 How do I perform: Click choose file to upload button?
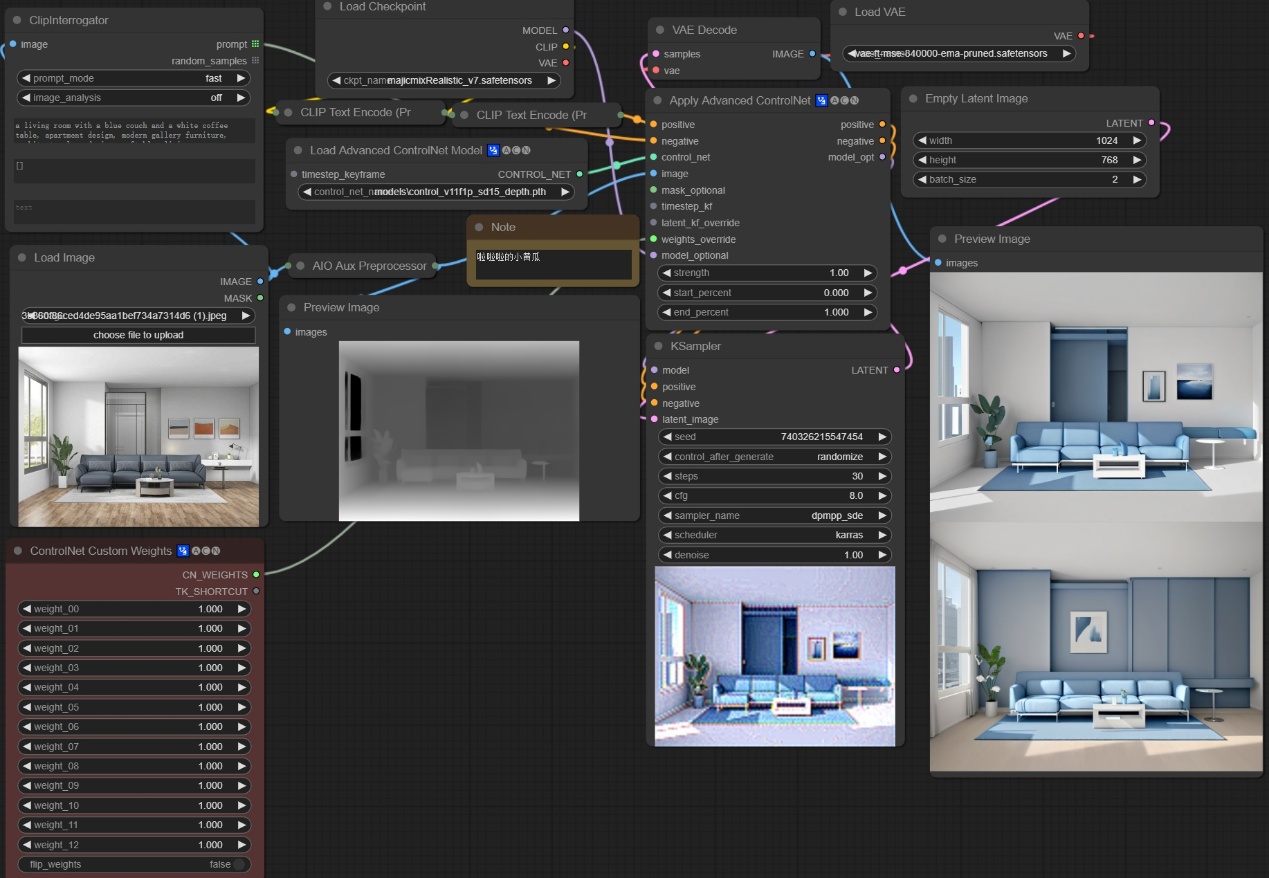pos(138,335)
